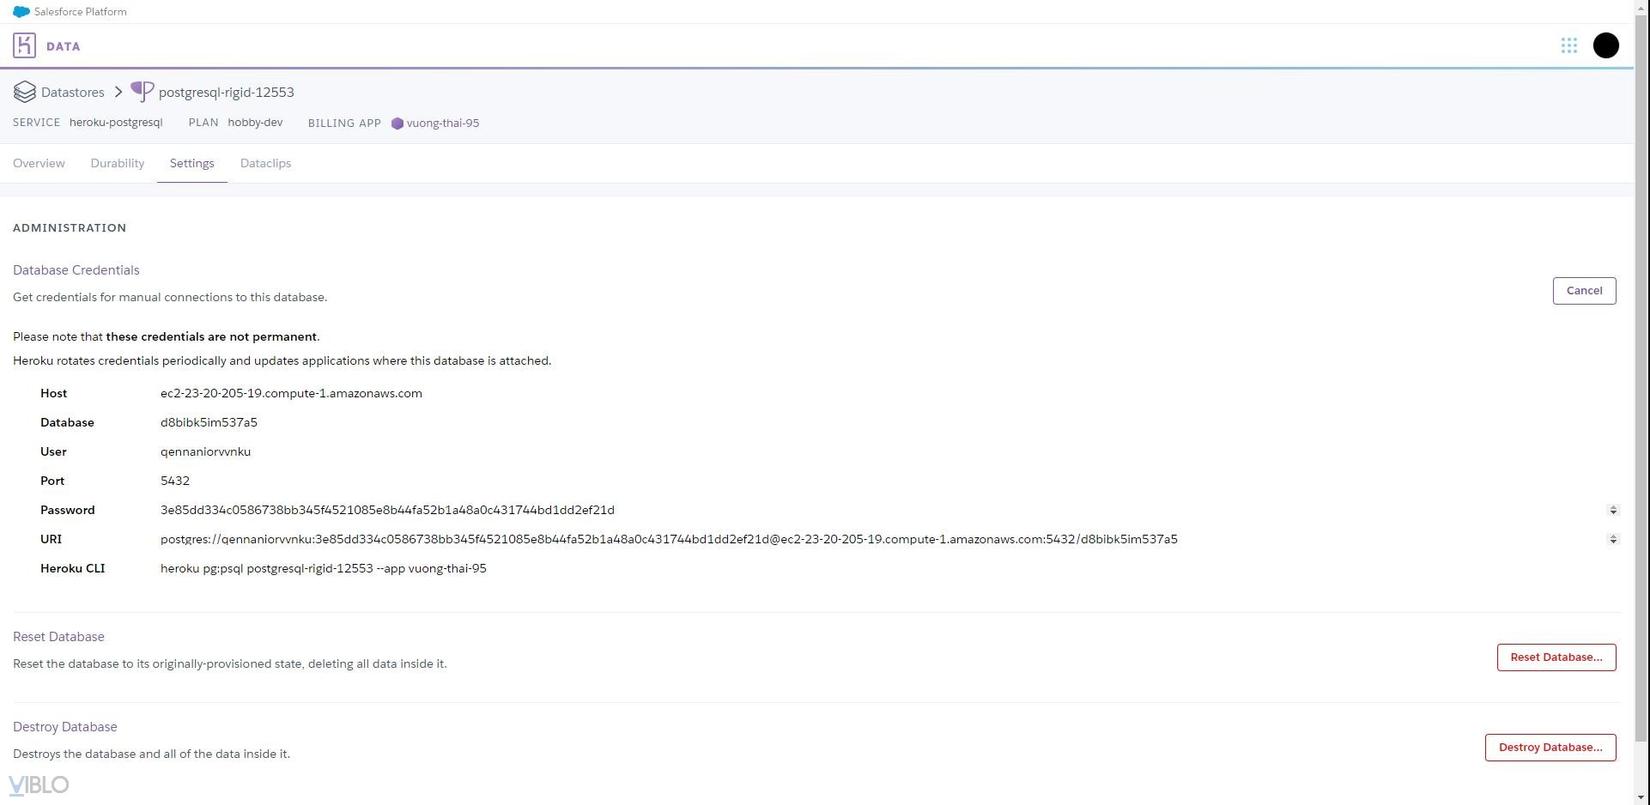The height and width of the screenshot is (805, 1650).
Task: Select the Host value ec2-23-20-205-19.compute-1.amazonaws.com
Action: click(291, 393)
